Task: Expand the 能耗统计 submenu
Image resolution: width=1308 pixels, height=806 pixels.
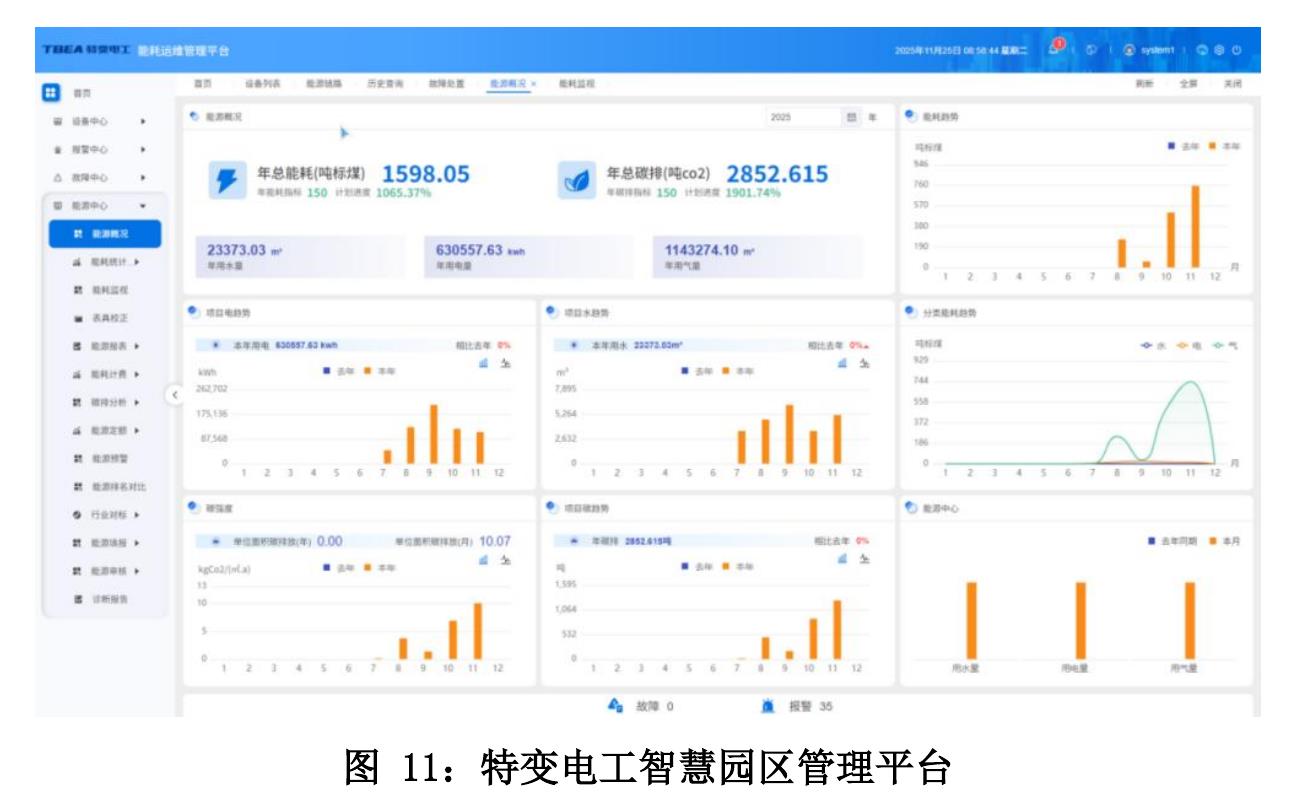Action: 136,262
